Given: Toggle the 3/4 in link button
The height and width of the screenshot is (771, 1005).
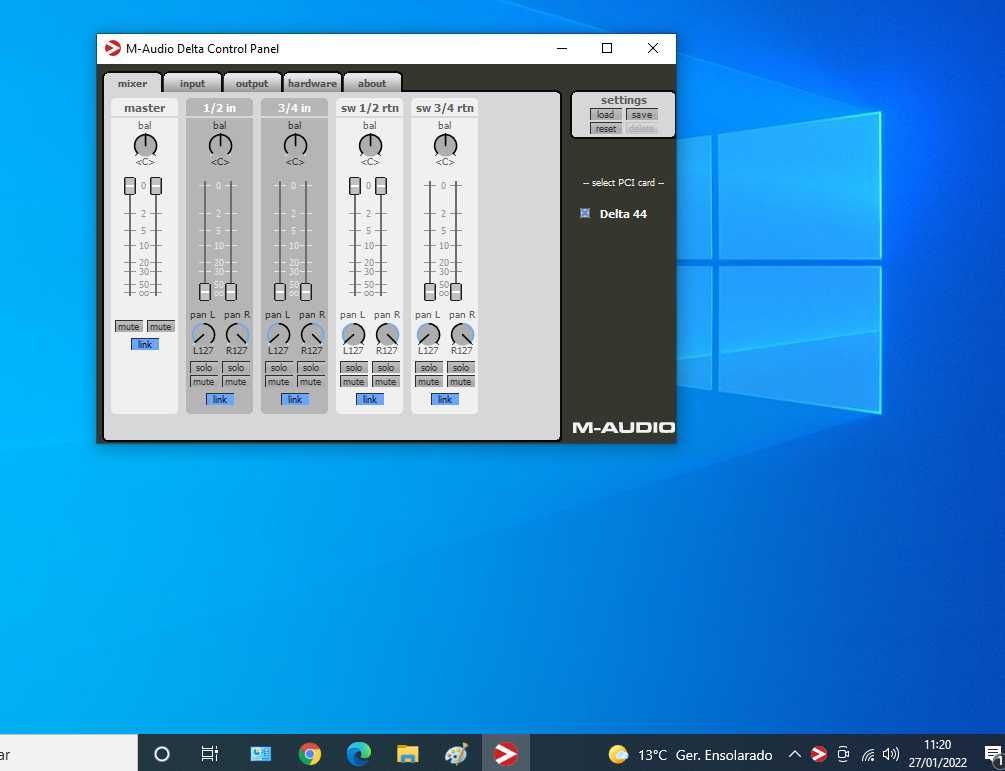Looking at the screenshot, I should (x=295, y=399).
